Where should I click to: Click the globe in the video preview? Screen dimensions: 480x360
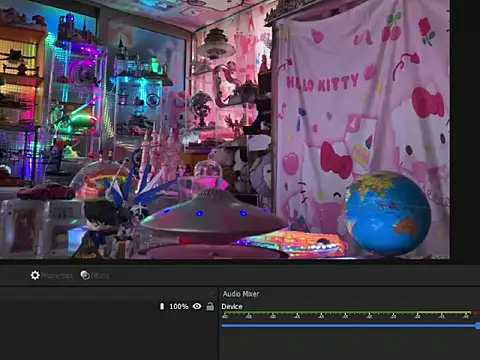[388, 214]
